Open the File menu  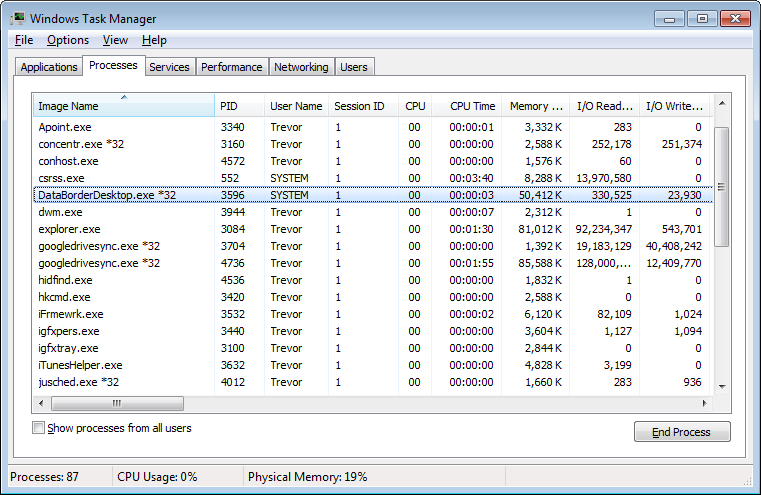(24, 40)
